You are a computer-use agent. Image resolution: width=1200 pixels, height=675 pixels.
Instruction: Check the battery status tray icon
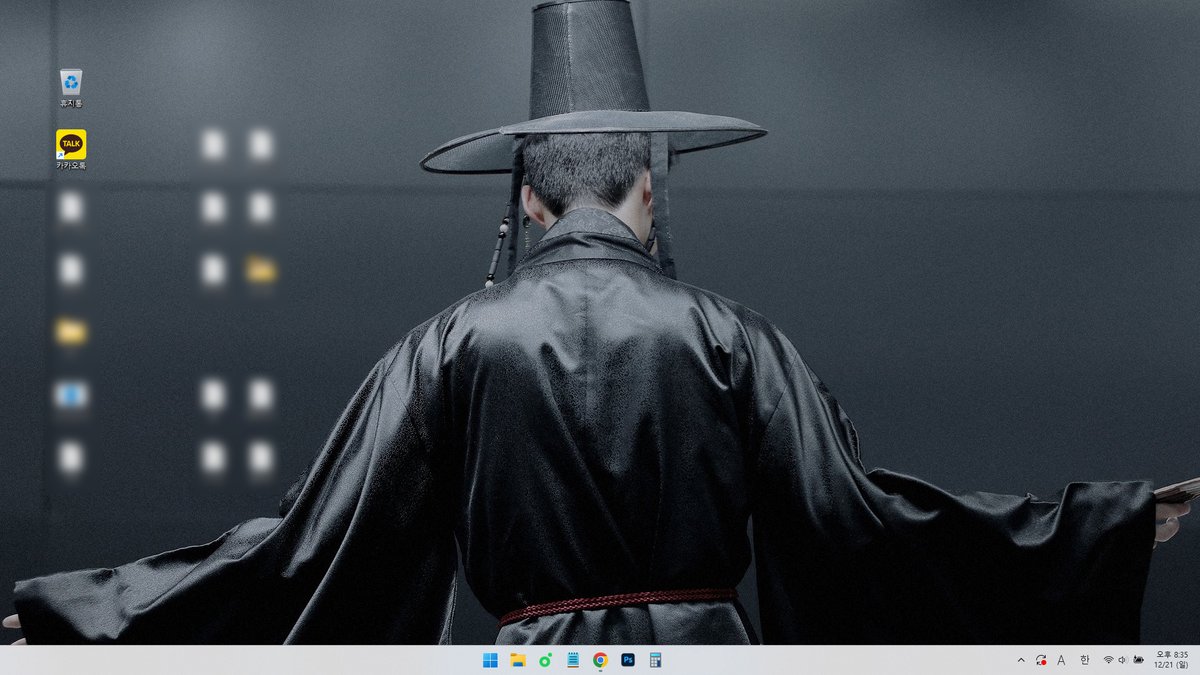point(1138,660)
